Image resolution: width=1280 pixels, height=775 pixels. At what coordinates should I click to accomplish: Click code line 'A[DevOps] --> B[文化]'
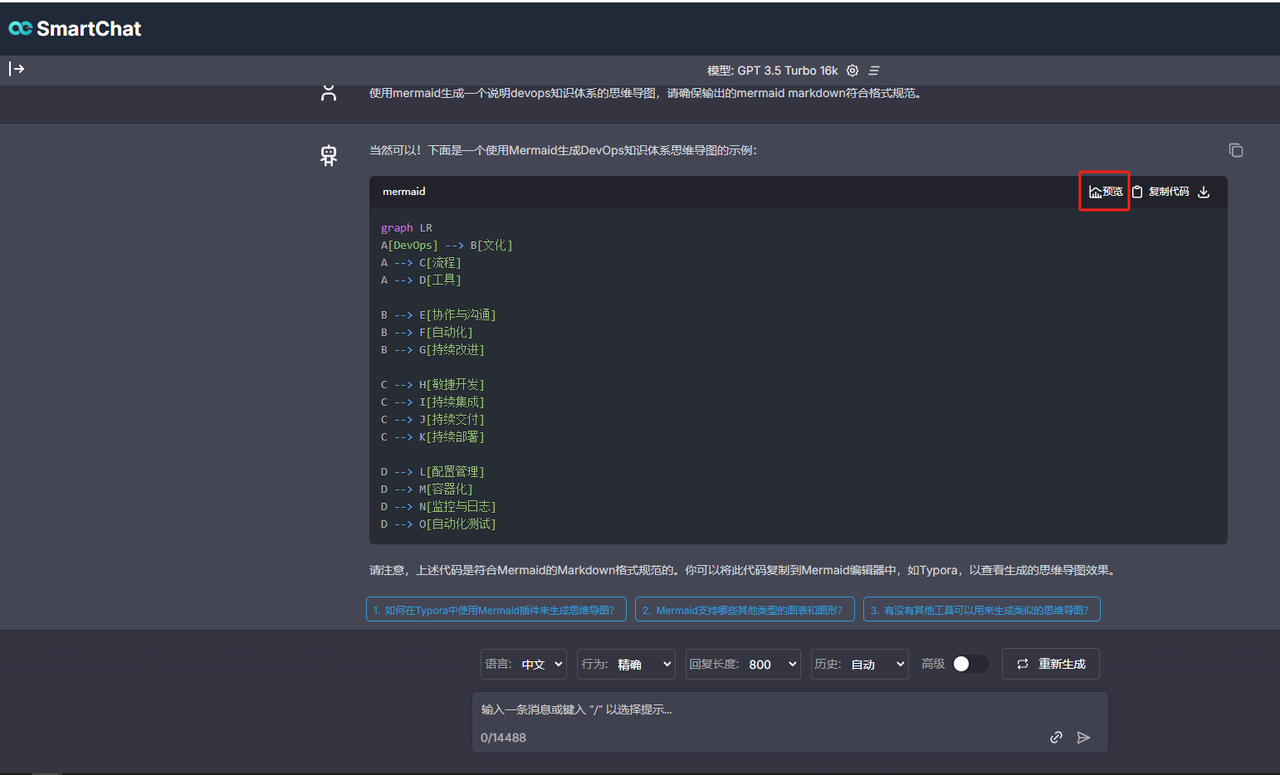(446, 245)
